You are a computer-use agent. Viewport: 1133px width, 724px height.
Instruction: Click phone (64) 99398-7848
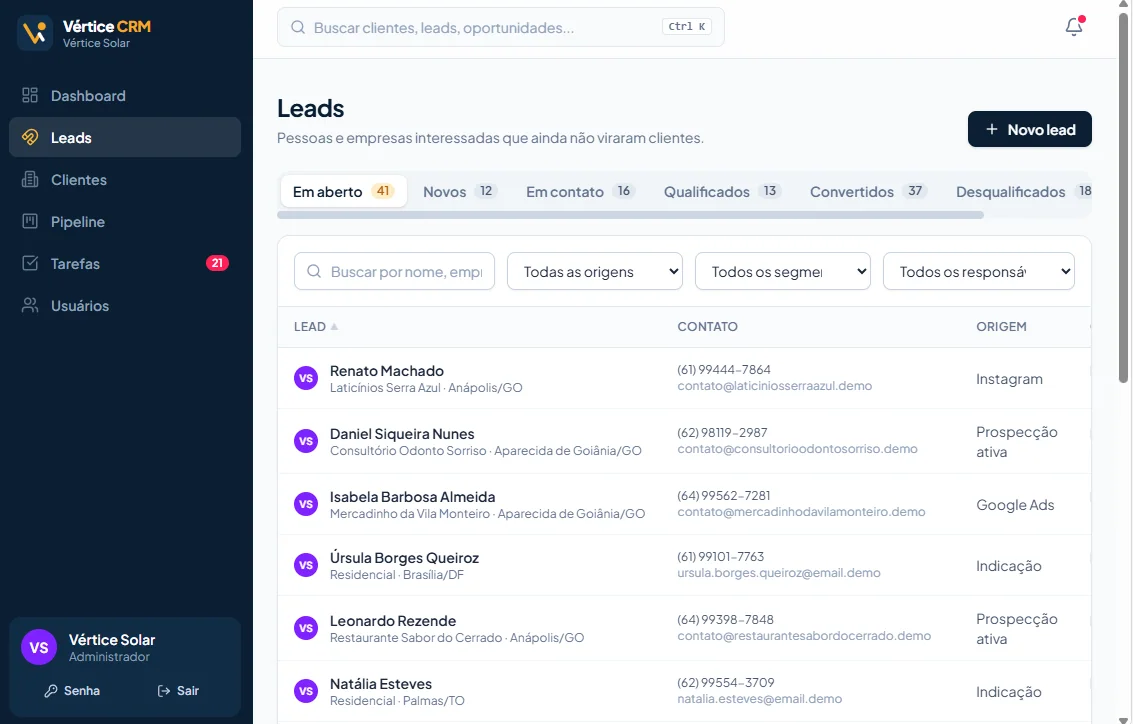725,619
